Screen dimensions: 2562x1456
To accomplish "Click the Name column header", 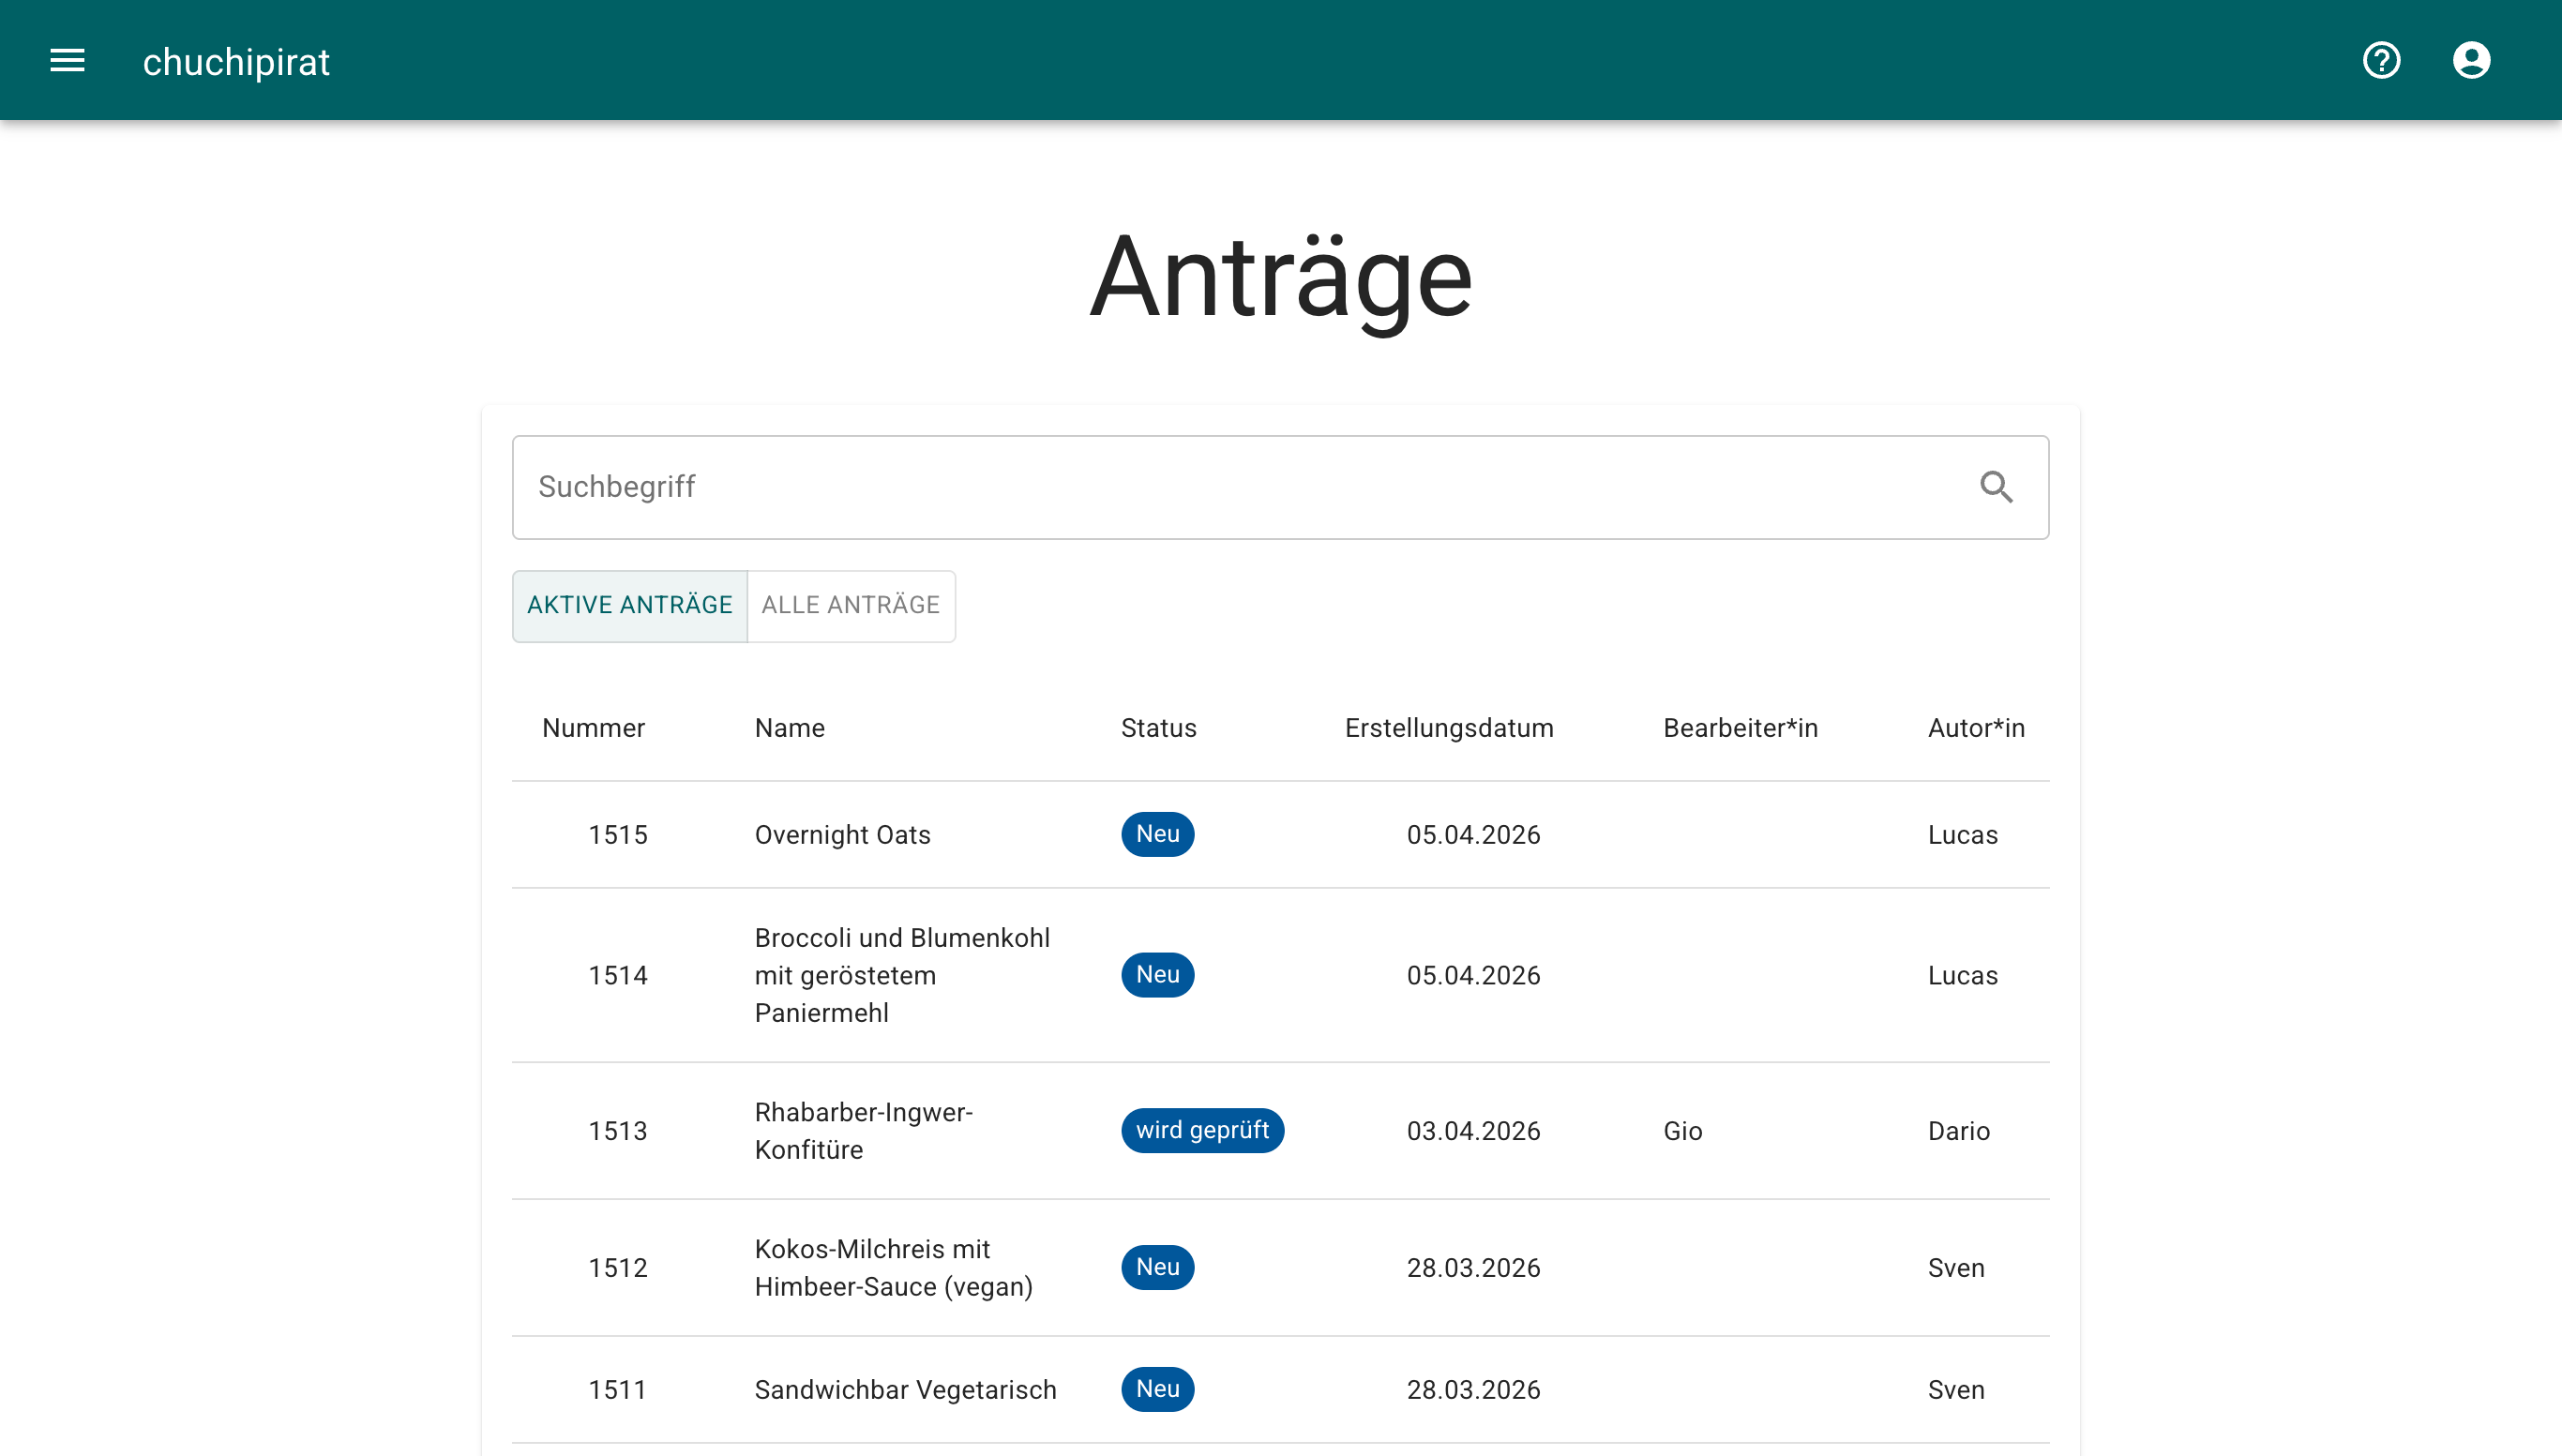I will click(x=790, y=728).
